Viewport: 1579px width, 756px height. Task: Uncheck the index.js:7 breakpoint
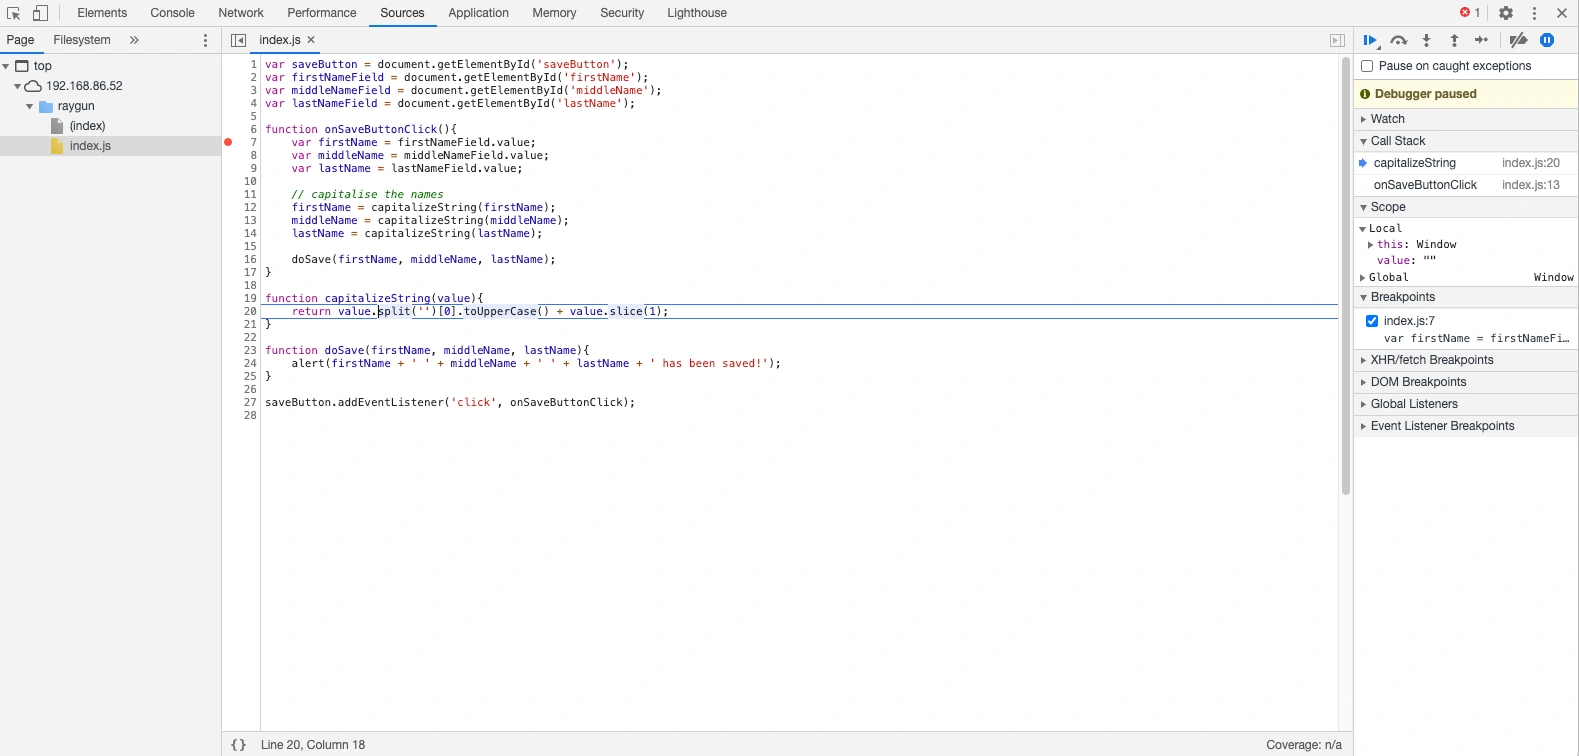click(1372, 321)
